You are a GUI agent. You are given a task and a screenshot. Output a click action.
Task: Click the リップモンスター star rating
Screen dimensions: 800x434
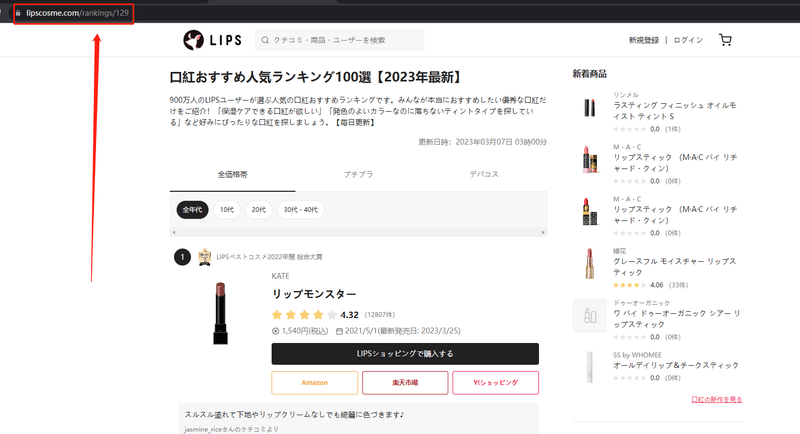click(304, 315)
